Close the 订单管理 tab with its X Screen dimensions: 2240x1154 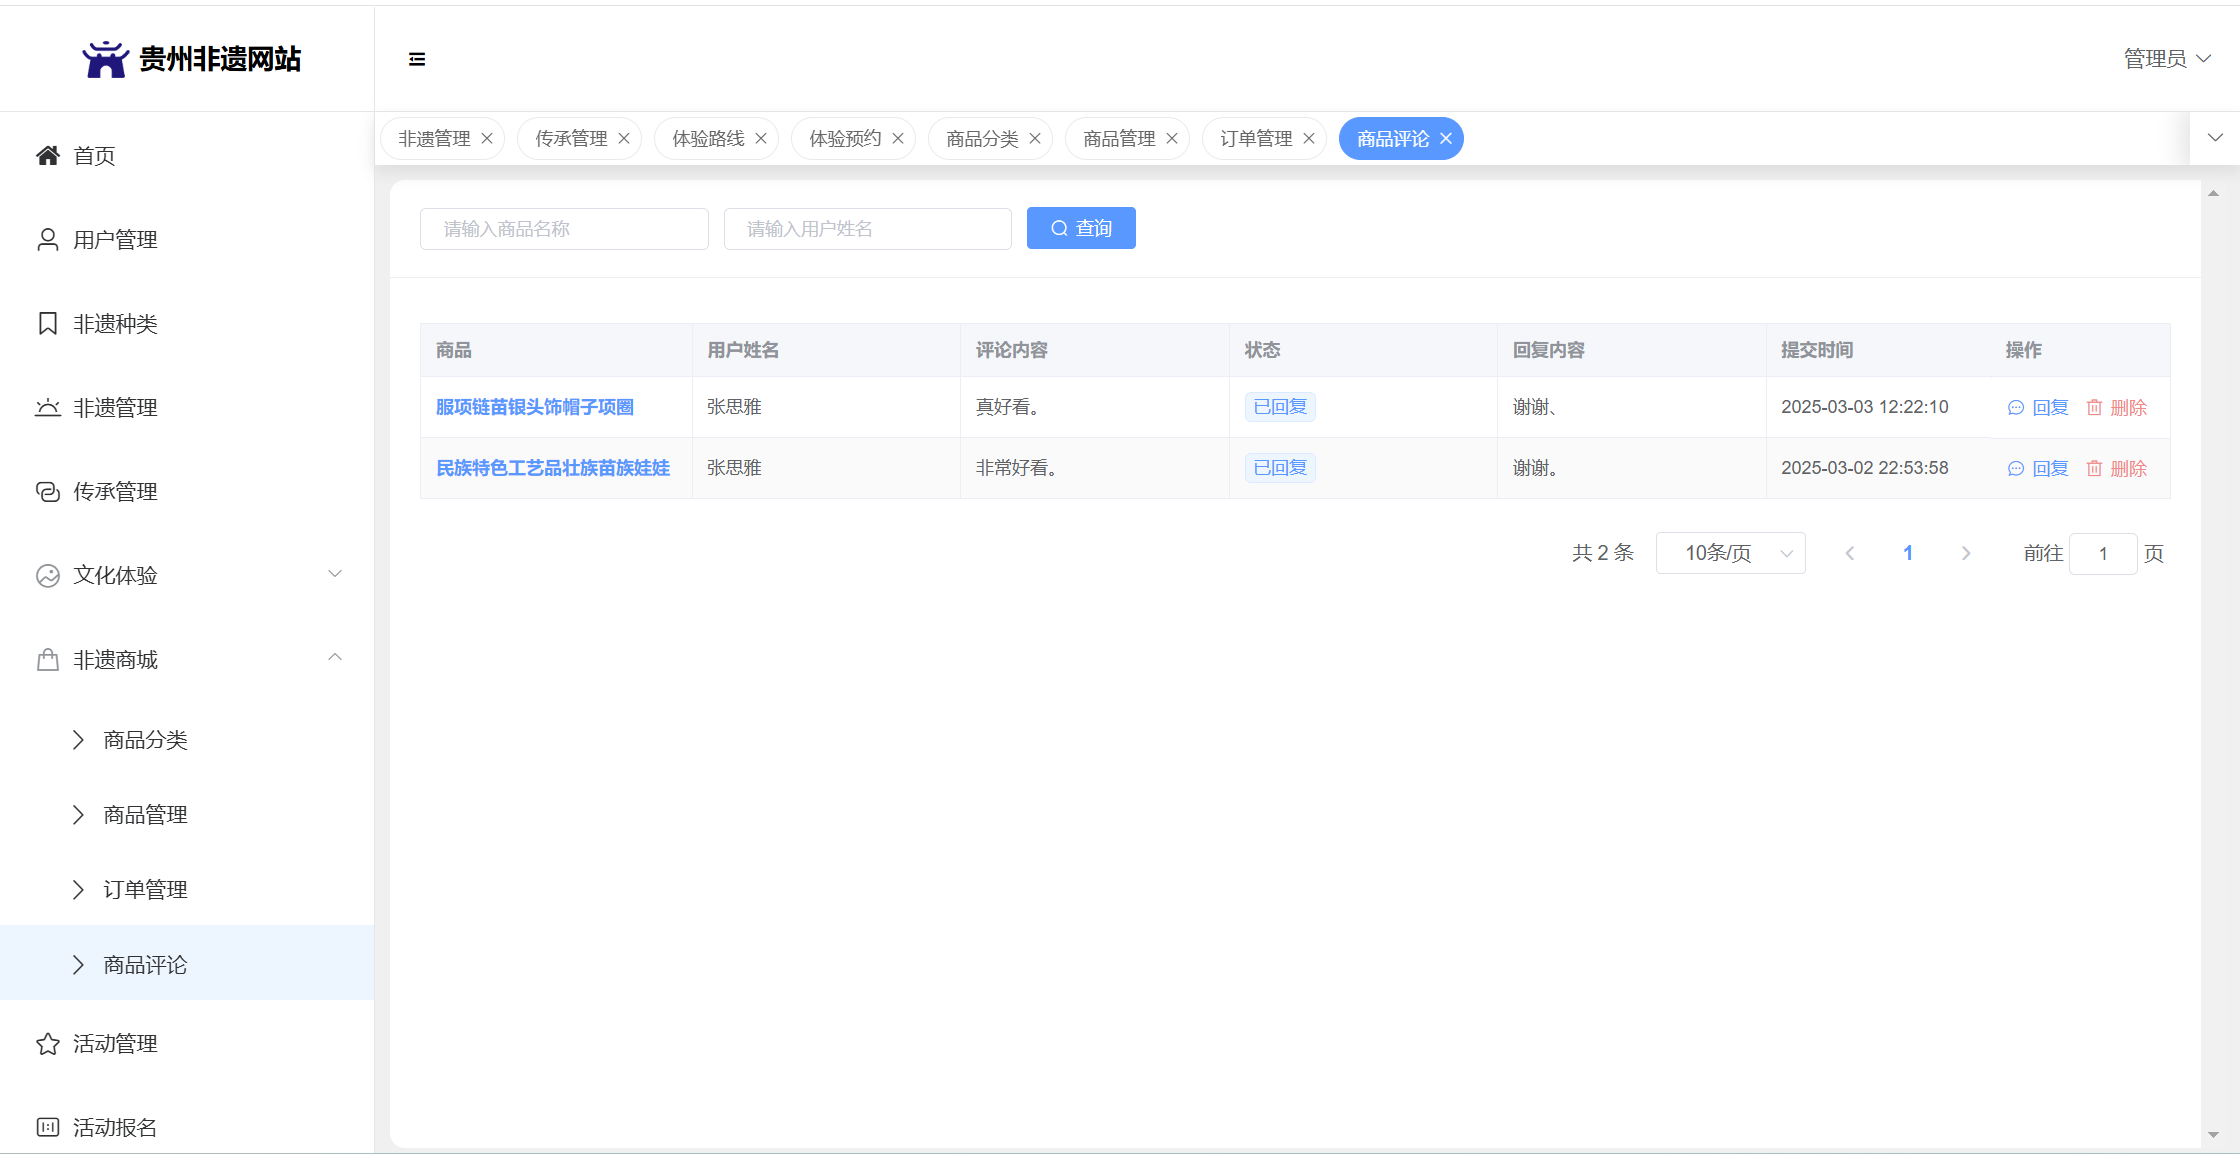[1309, 138]
